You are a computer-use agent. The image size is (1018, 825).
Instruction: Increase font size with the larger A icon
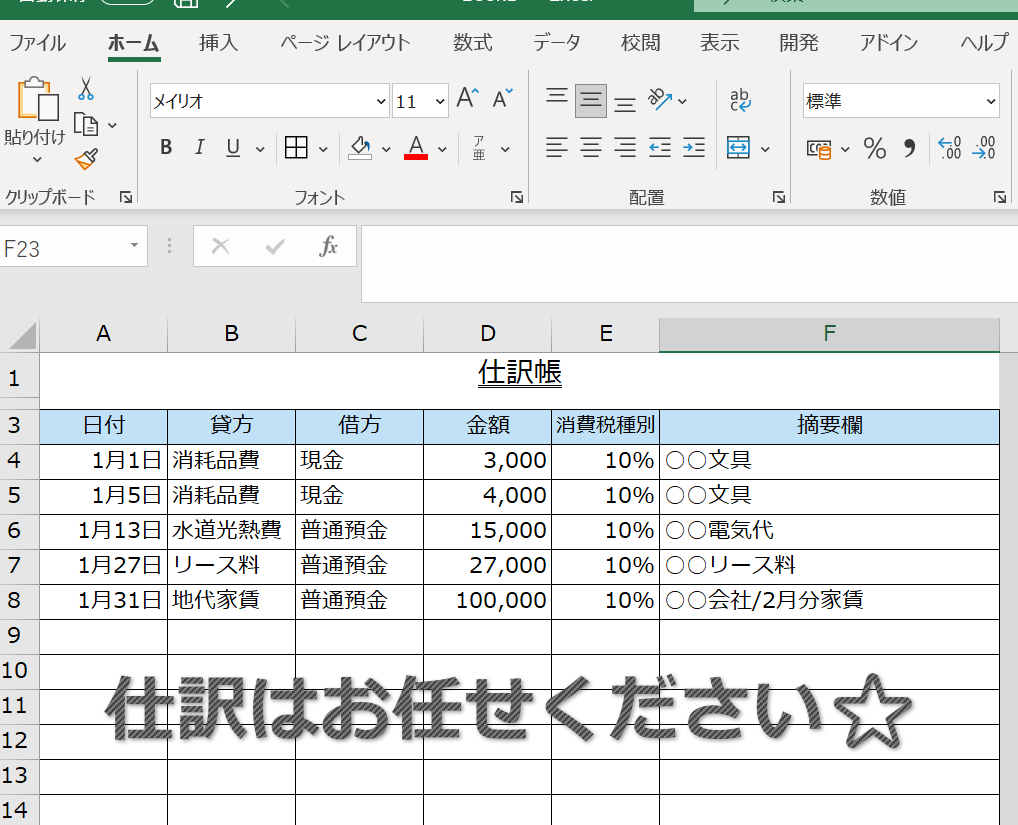pyautogui.click(x=467, y=99)
